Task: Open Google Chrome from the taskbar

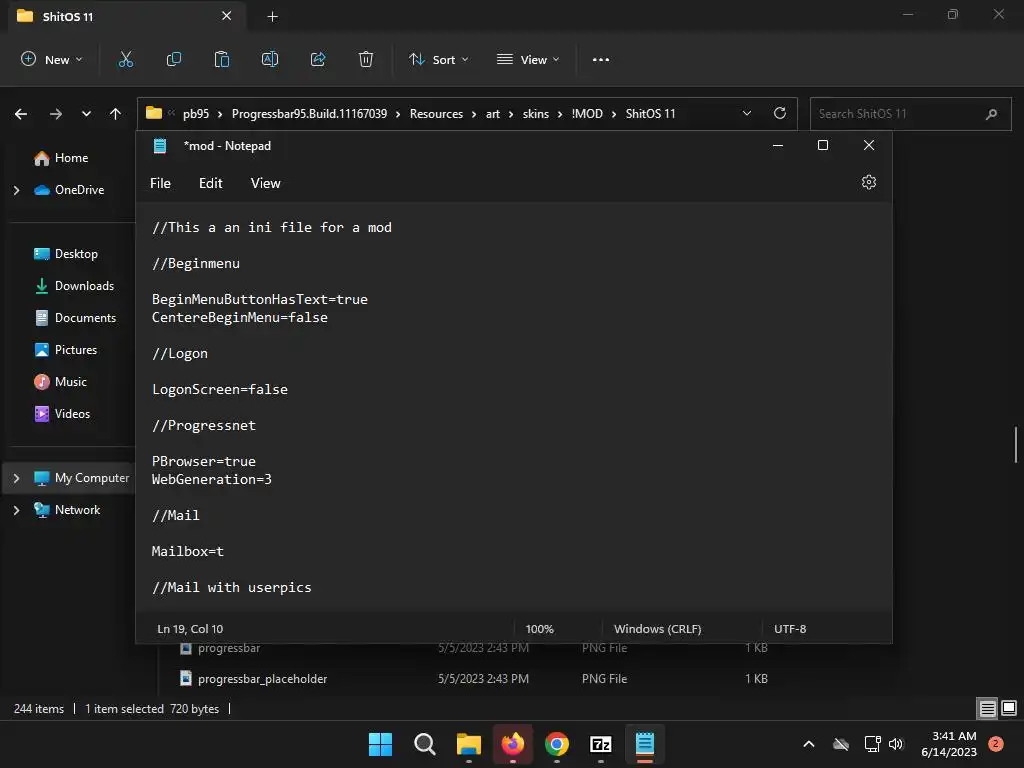Action: coord(557,744)
